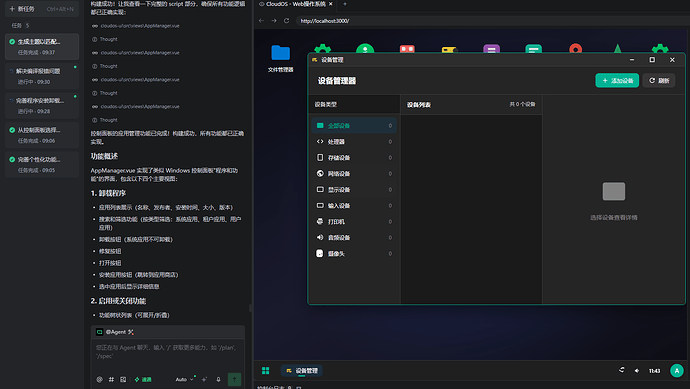Image resolution: width=690 pixels, height=389 pixels.
Task: Switch to the CloudOS browser tab
Action: (295, 4)
